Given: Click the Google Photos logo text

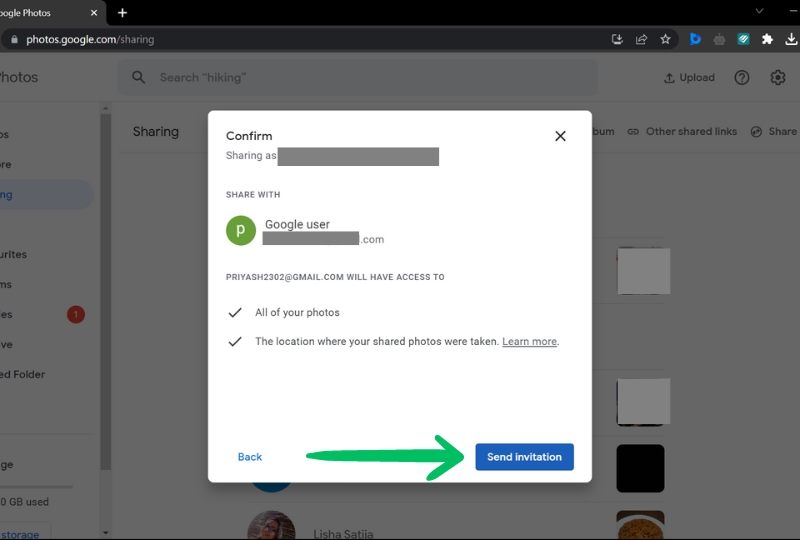Looking at the screenshot, I should (x=18, y=78).
